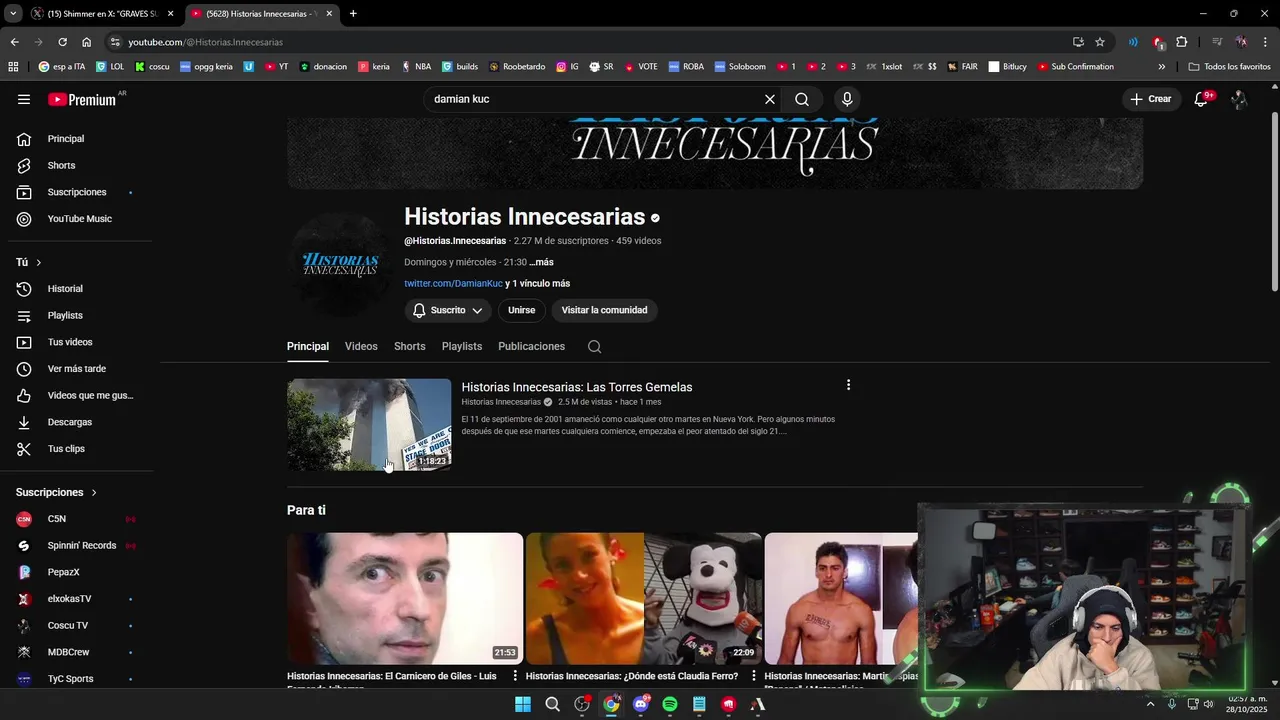
Task: Reload the page in the browser
Action: click(62, 42)
